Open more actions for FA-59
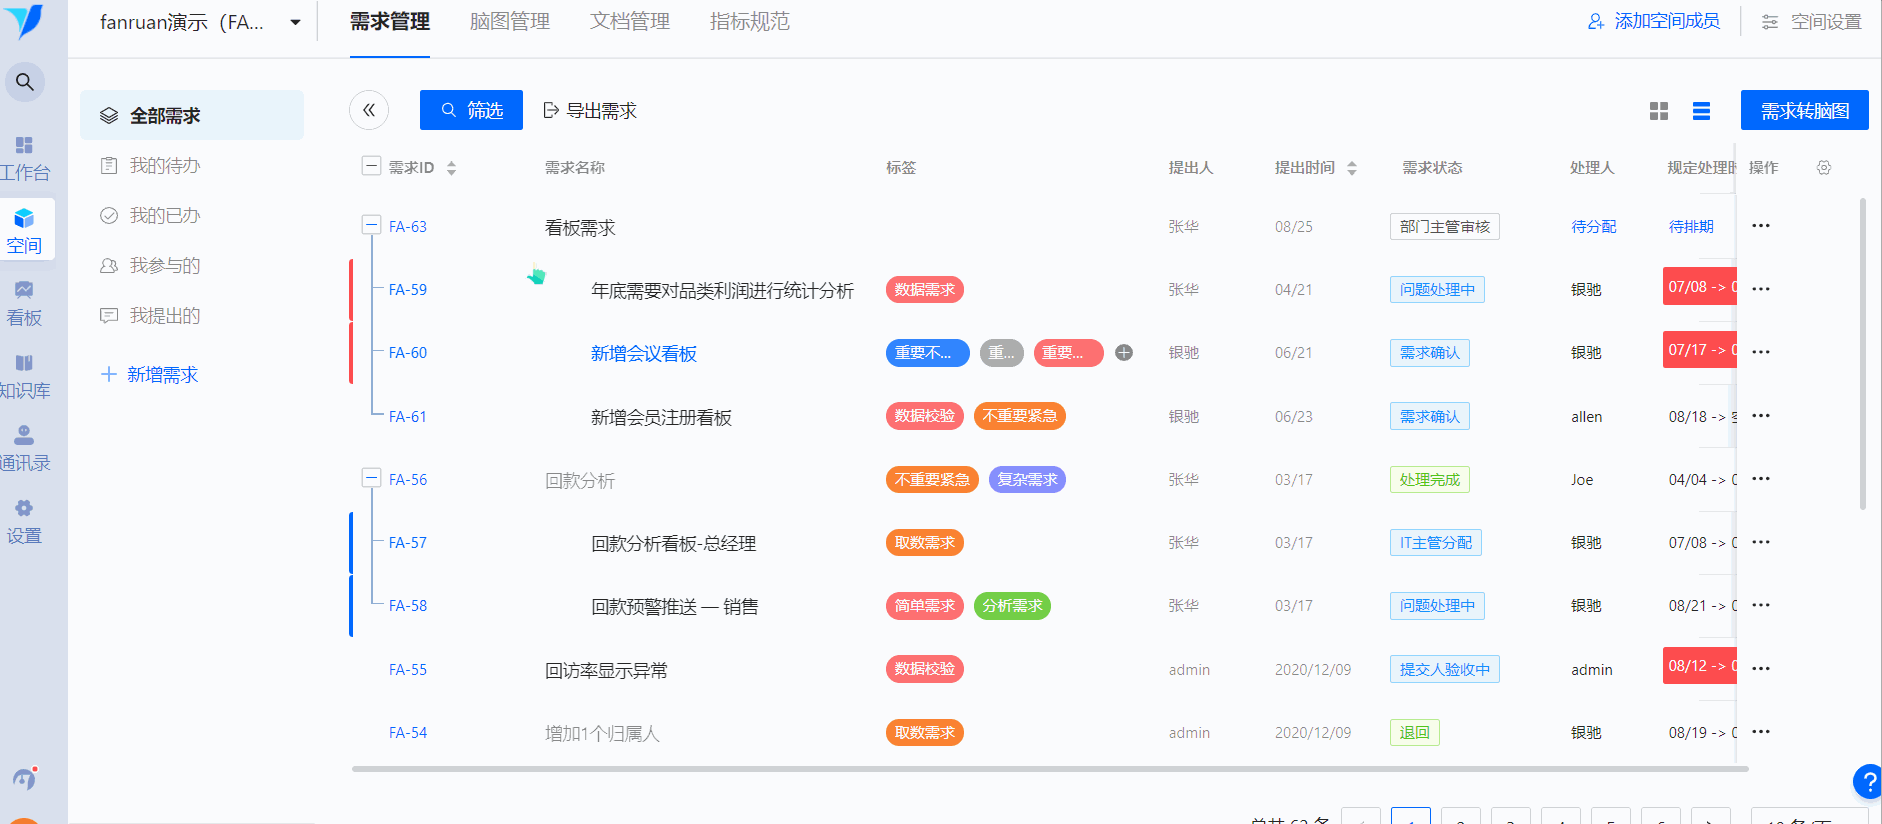The image size is (1882, 824). pyautogui.click(x=1761, y=289)
